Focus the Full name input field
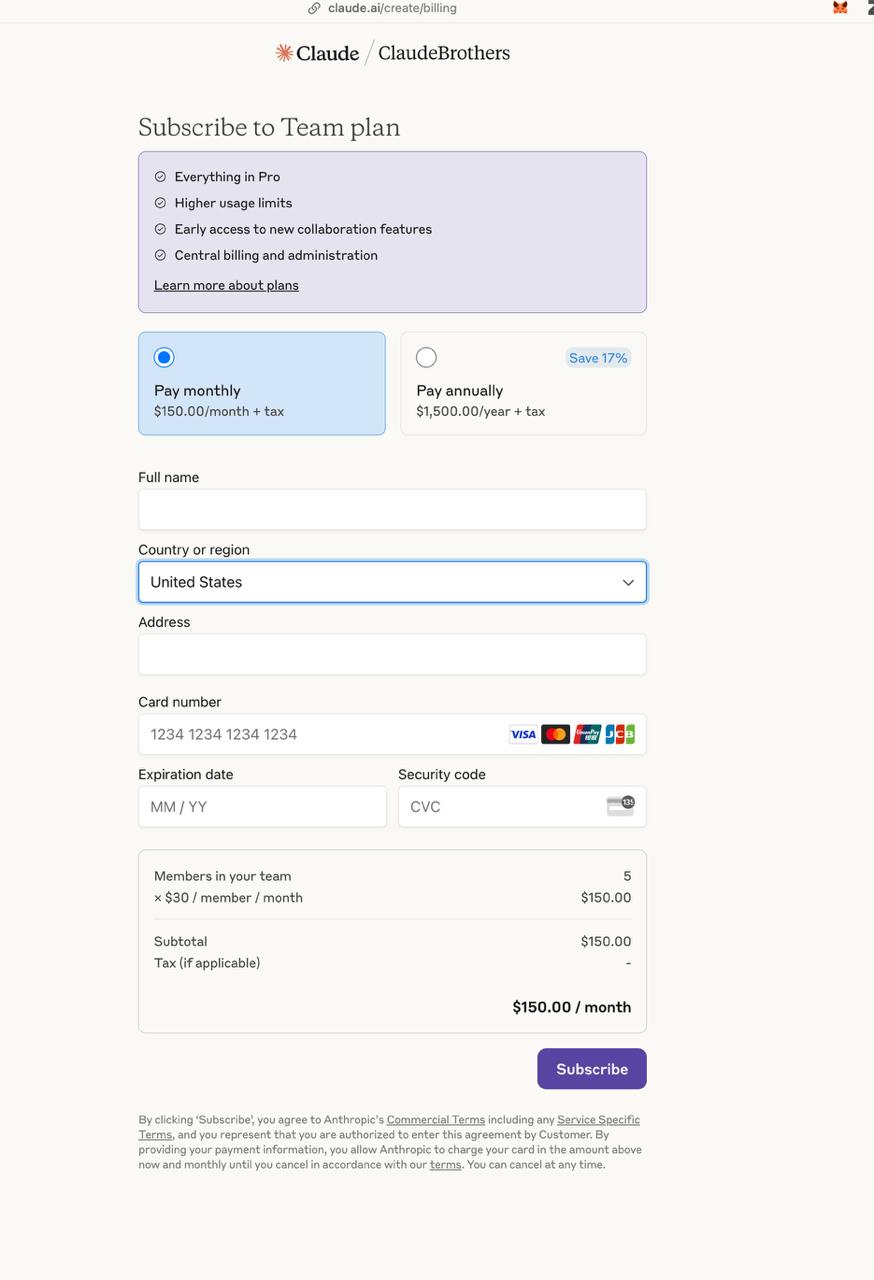This screenshot has height=1280, width=874. pos(392,509)
